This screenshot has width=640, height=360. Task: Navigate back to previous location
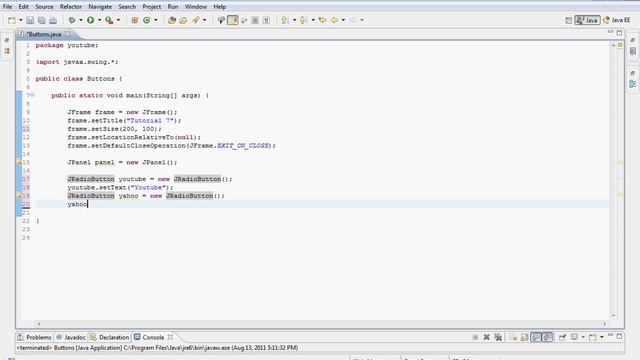pyautogui.click(x=334, y=20)
